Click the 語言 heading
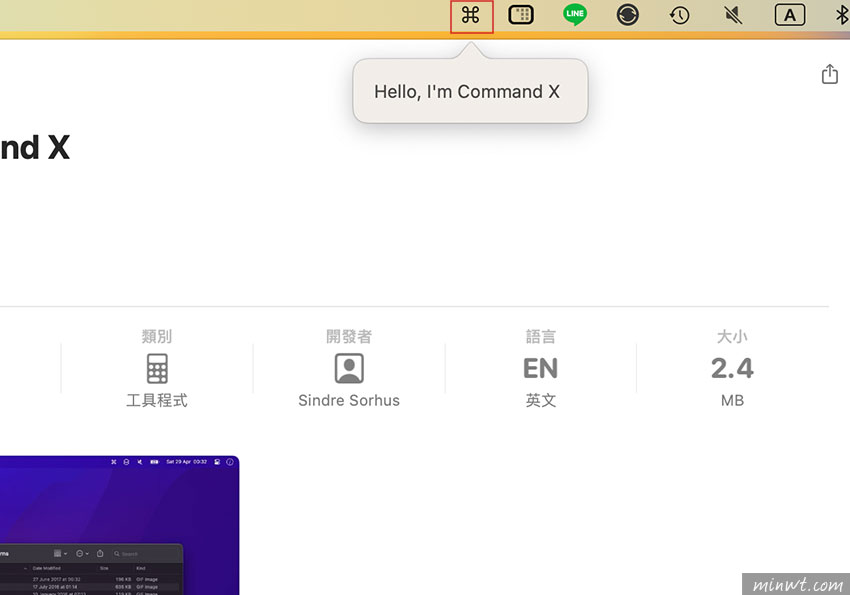Viewport: 850px width, 595px height. click(x=540, y=337)
